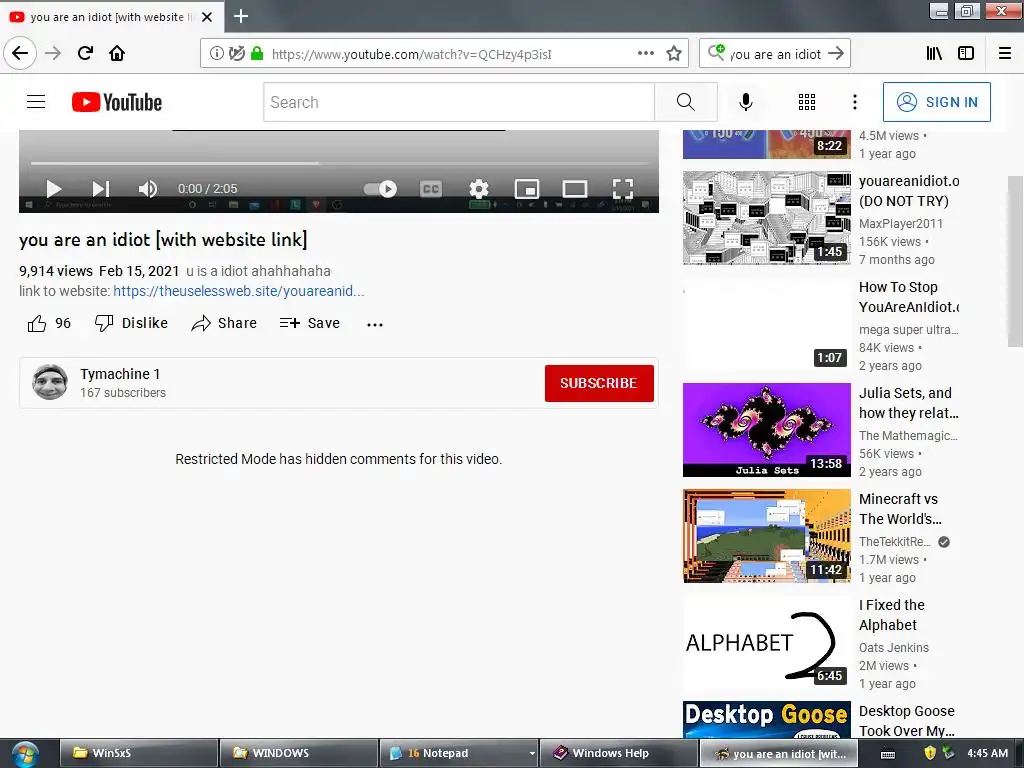This screenshot has height=768, width=1024.
Task: Open the Tymachine 1 channel name
Action: pyautogui.click(x=120, y=374)
